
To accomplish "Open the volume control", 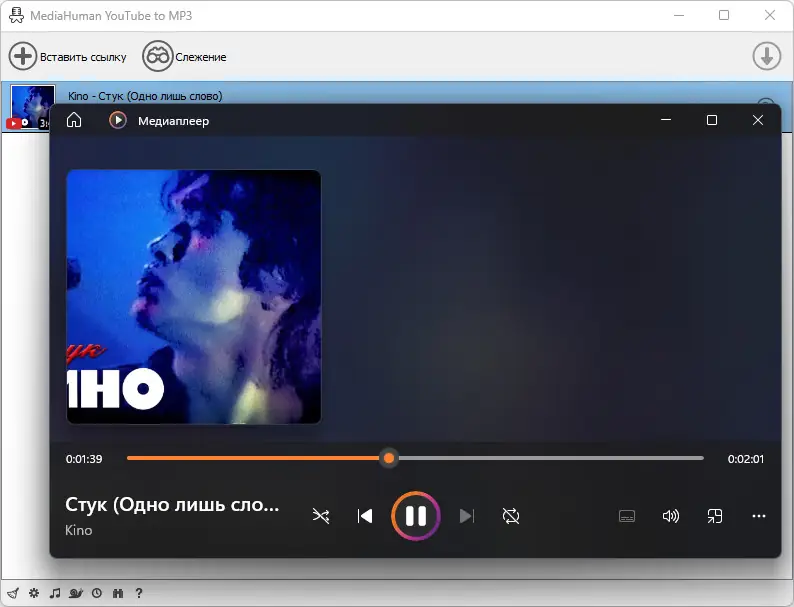I will (x=670, y=516).
